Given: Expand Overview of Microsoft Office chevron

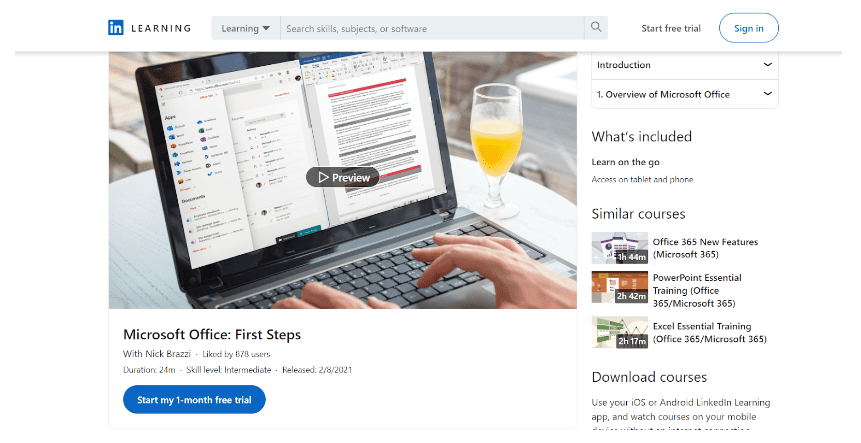Looking at the screenshot, I should point(768,94).
